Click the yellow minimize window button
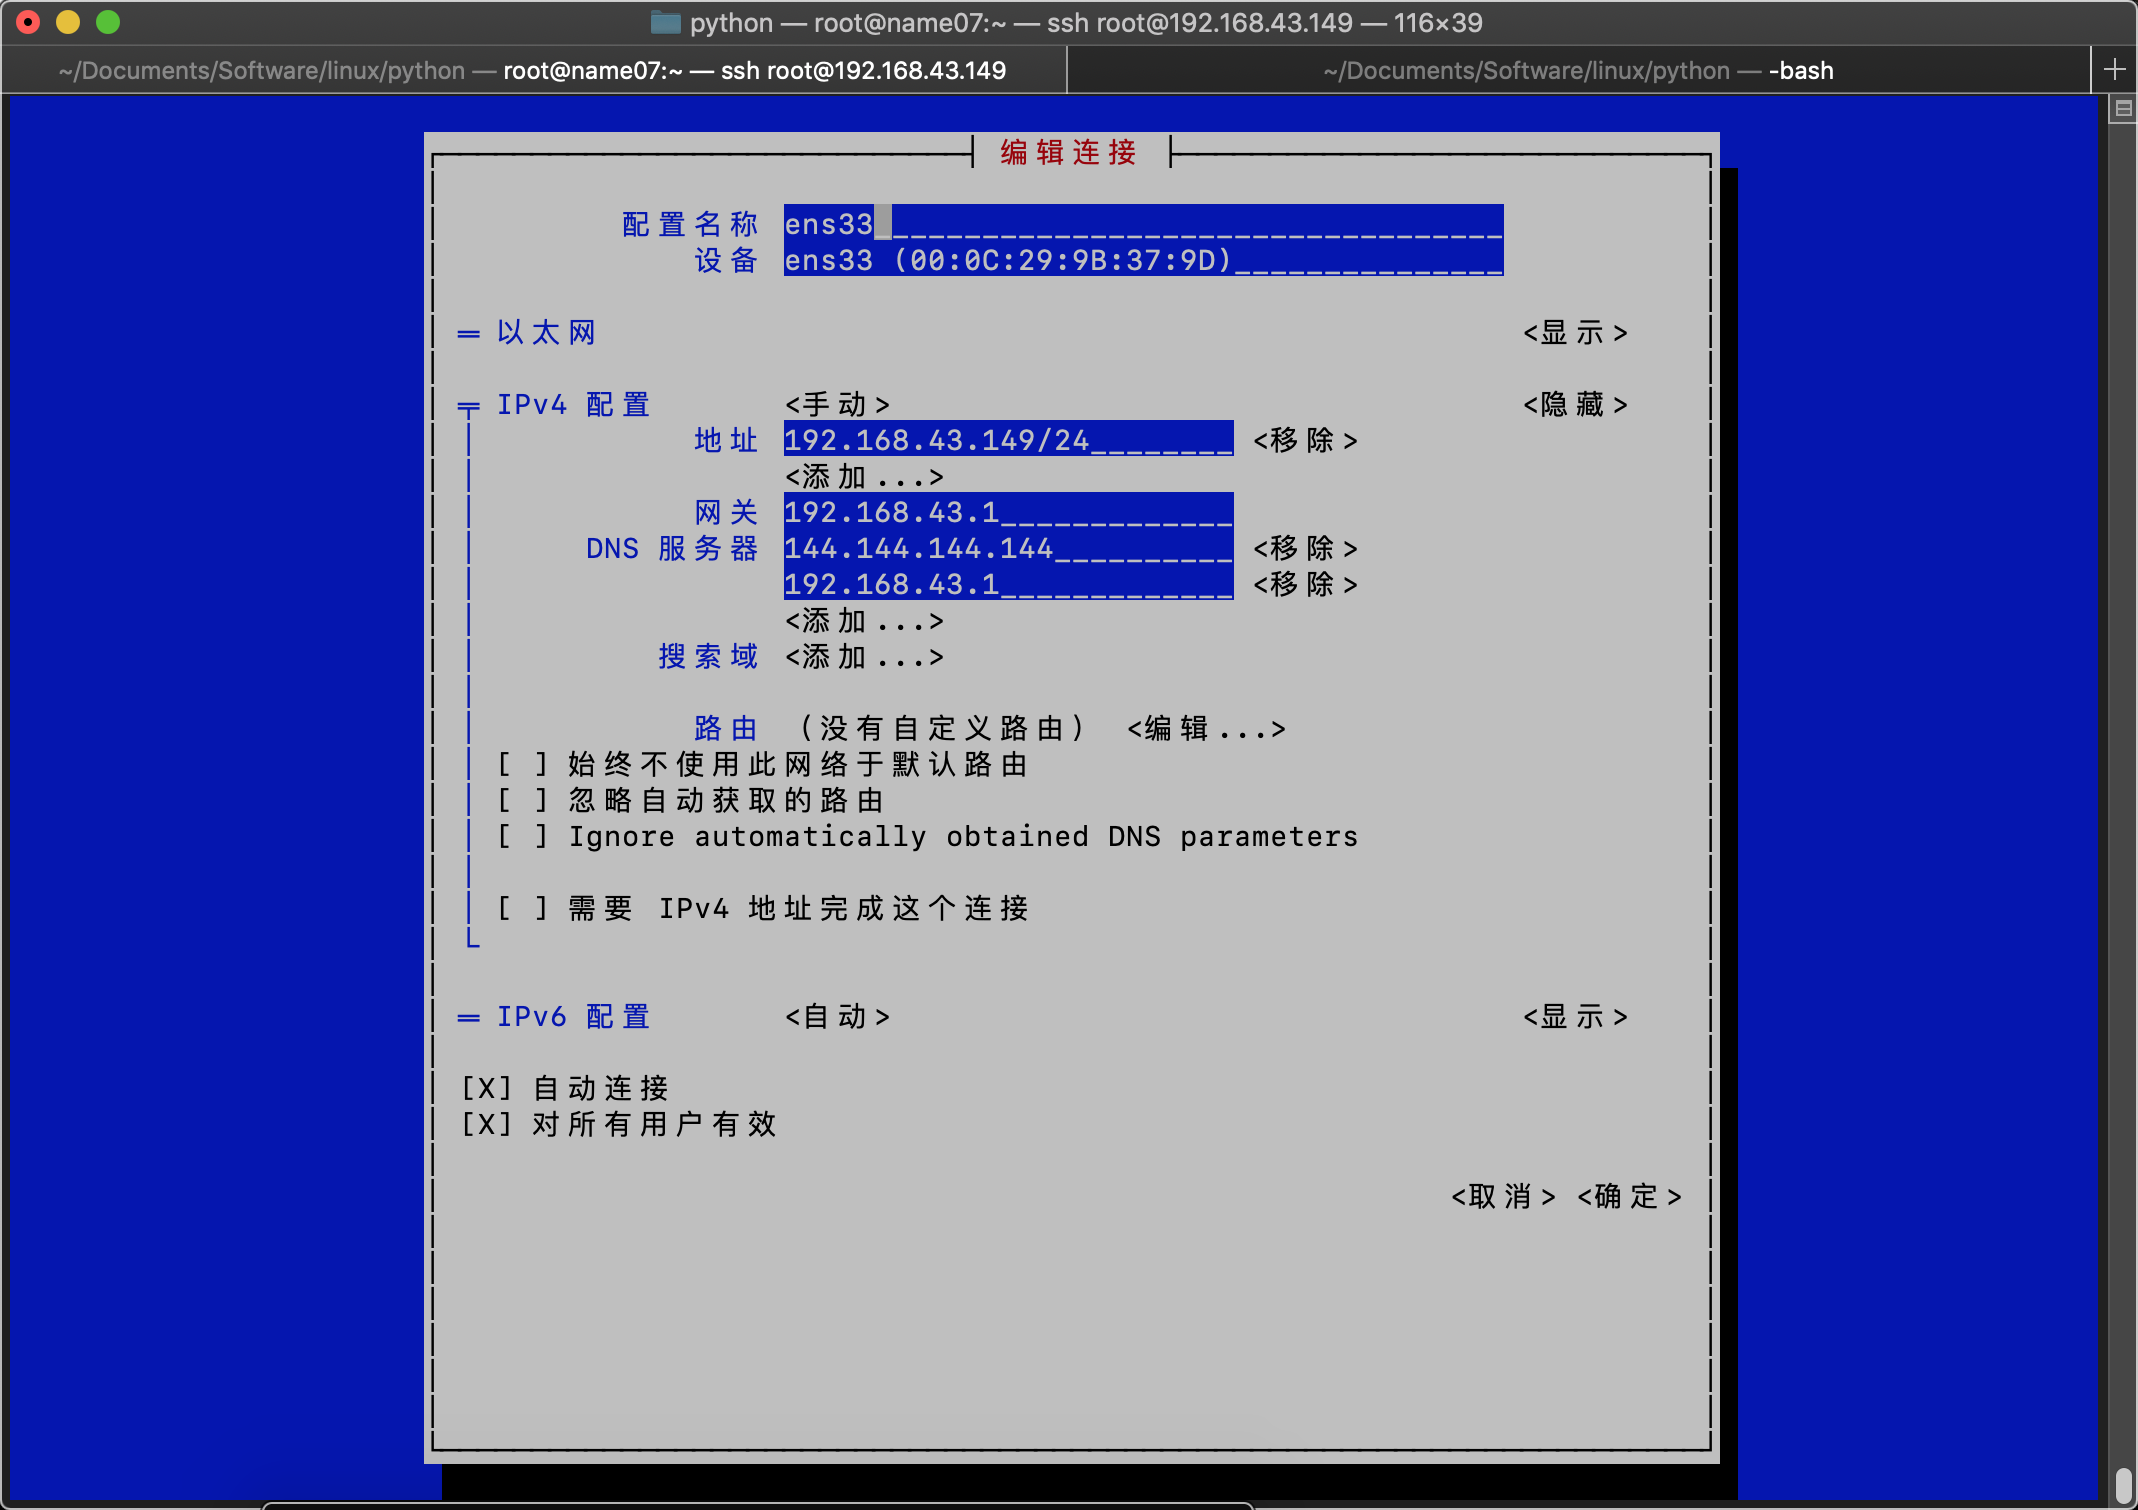Screen dimensions: 2138x1510 click(68, 22)
